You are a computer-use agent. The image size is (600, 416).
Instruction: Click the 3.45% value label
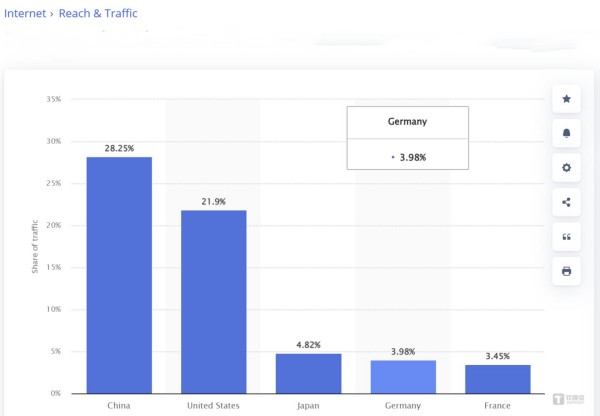tap(497, 356)
